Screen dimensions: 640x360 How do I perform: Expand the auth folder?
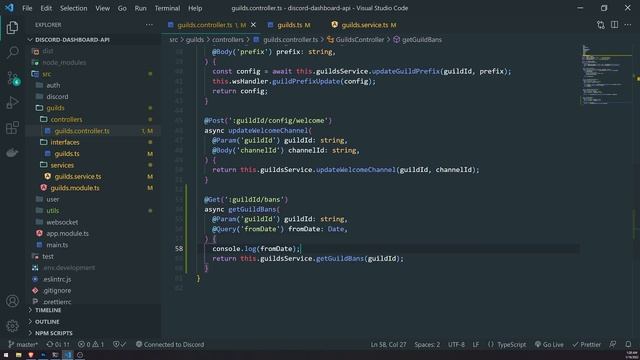tap(53, 85)
